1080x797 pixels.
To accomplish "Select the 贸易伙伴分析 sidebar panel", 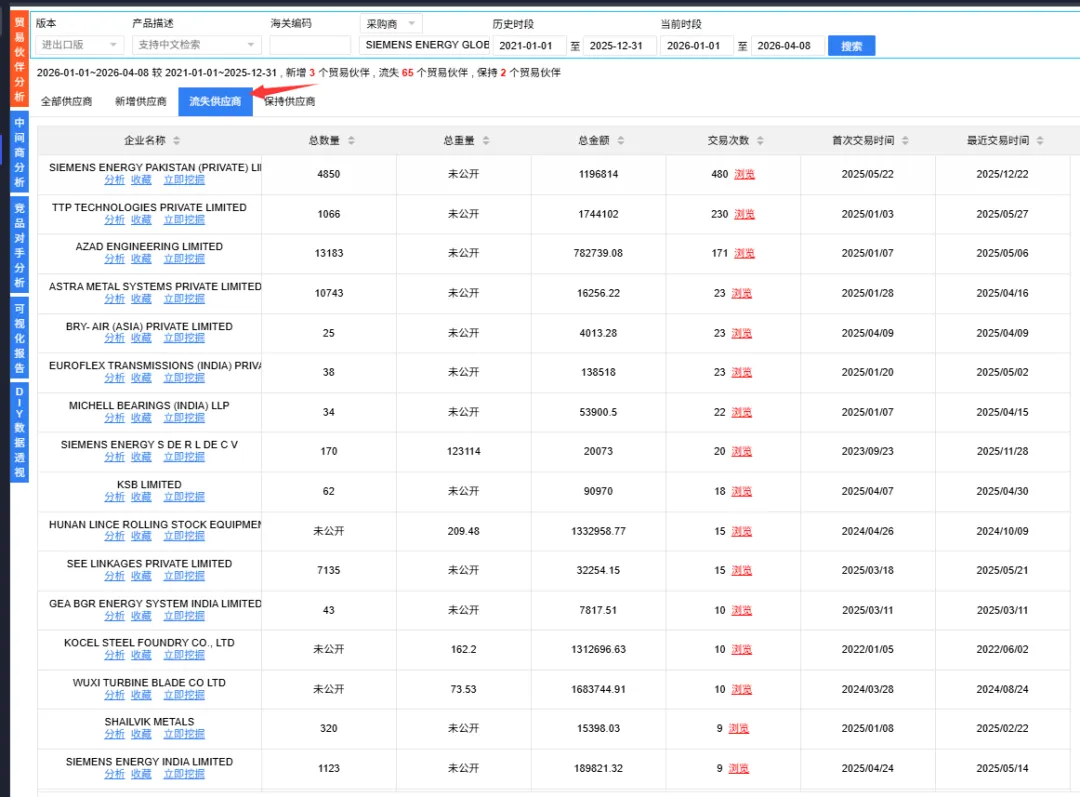I will click(17, 55).
